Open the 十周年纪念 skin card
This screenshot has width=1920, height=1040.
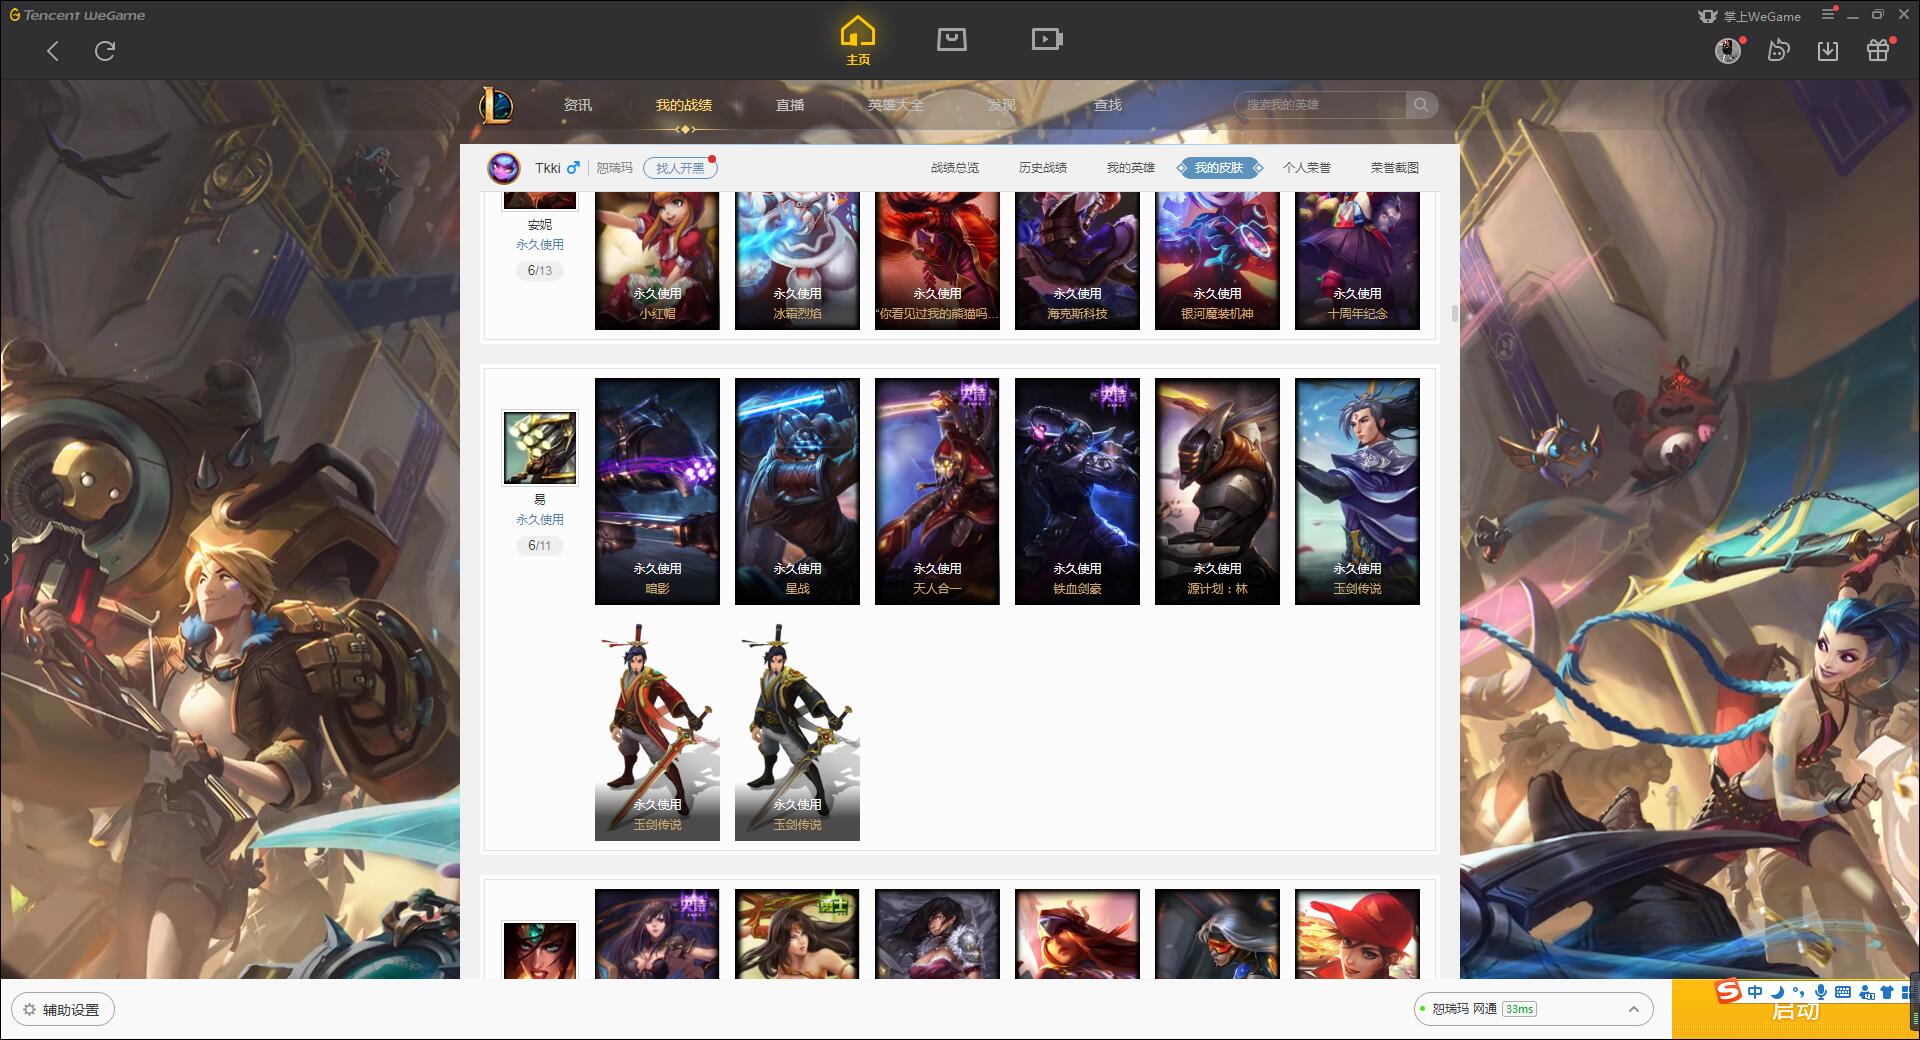pos(1357,261)
